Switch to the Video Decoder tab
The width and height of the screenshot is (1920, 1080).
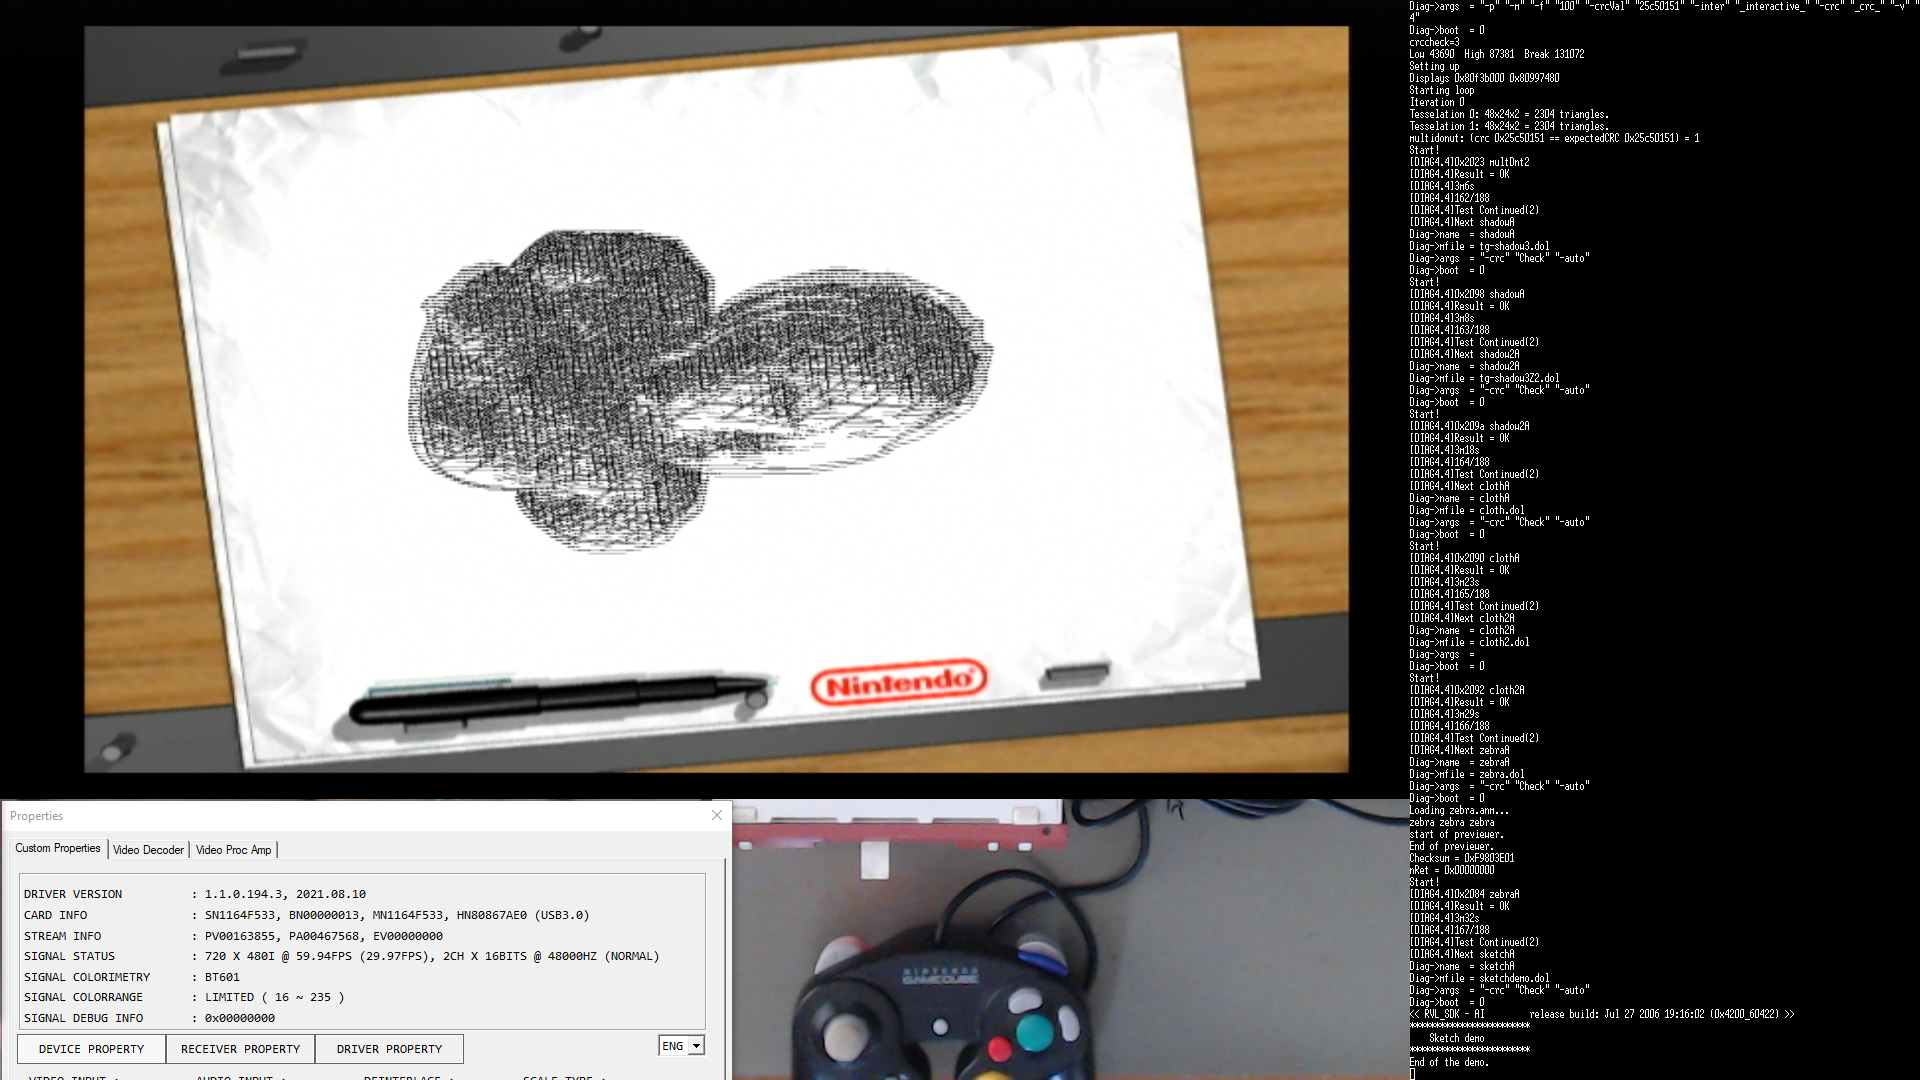[x=148, y=850]
